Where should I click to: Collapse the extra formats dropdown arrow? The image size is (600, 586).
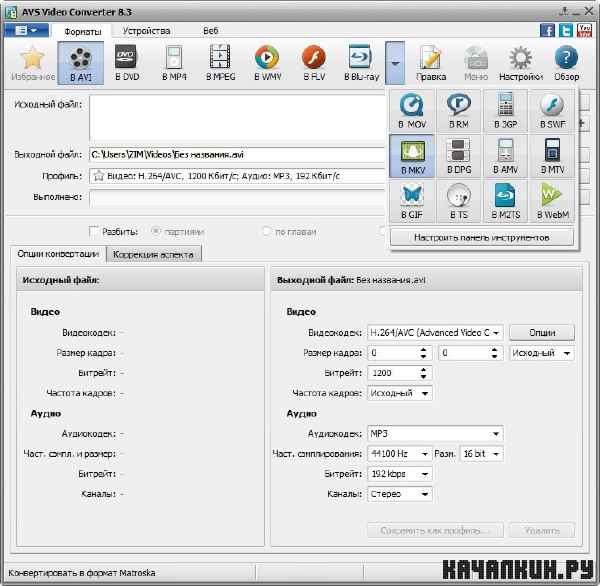click(x=395, y=63)
